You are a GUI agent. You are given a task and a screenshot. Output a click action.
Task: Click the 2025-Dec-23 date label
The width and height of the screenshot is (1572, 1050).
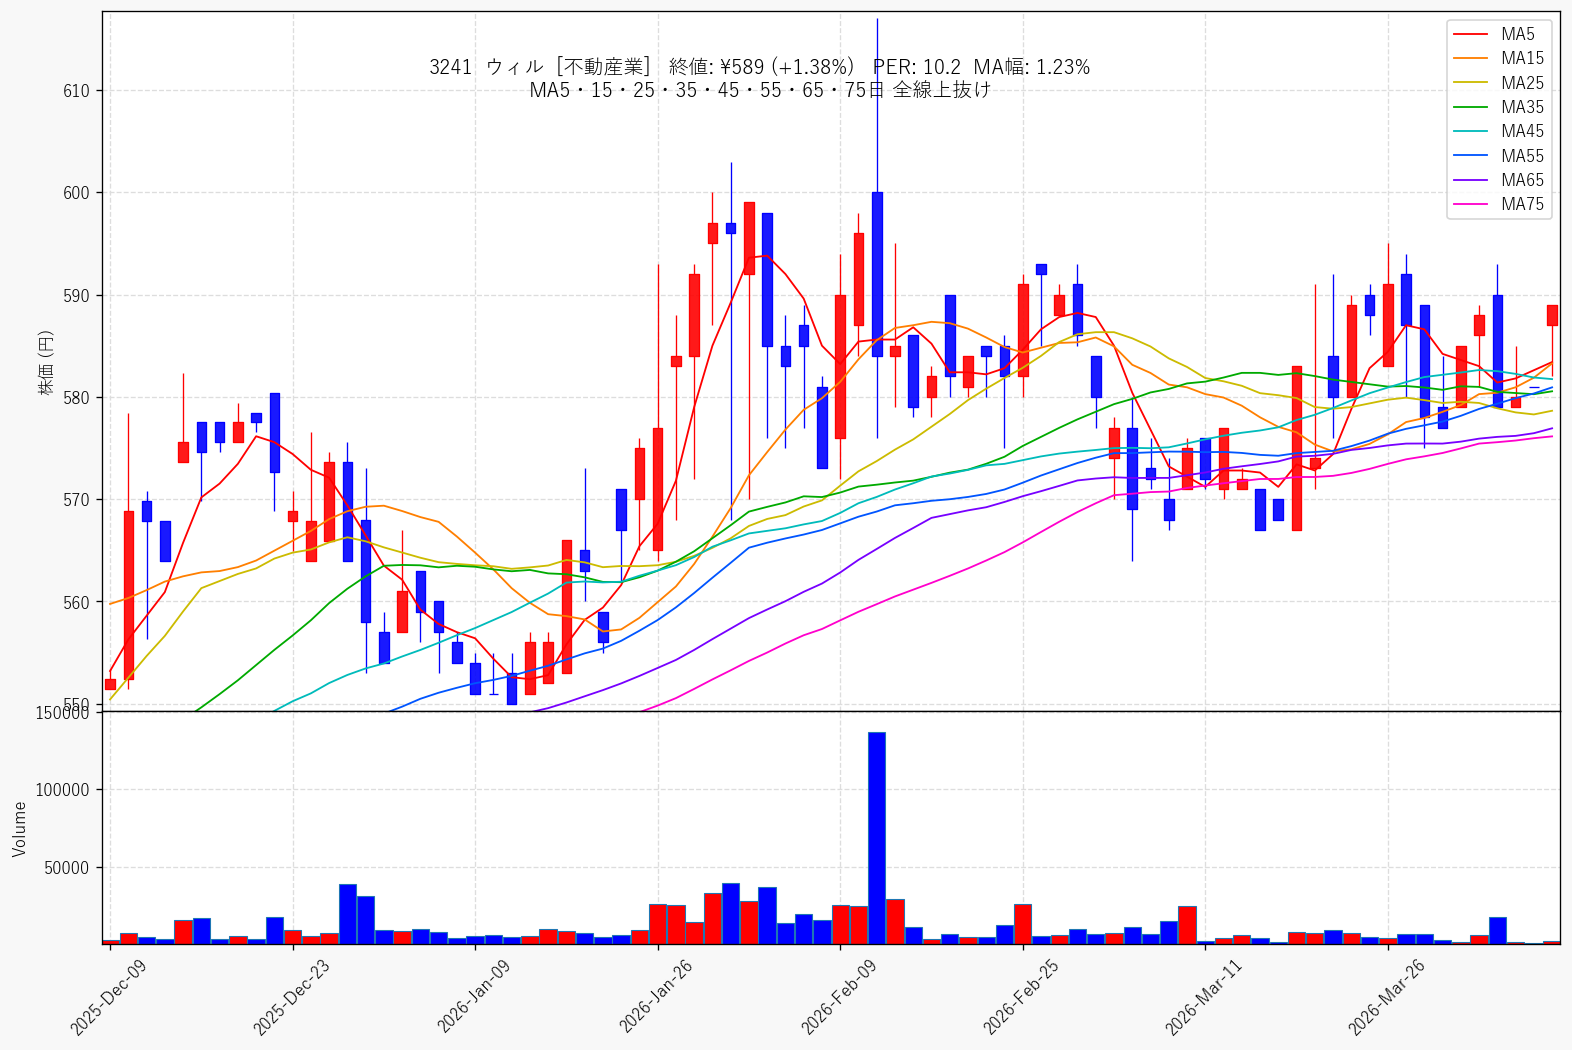click(x=291, y=996)
